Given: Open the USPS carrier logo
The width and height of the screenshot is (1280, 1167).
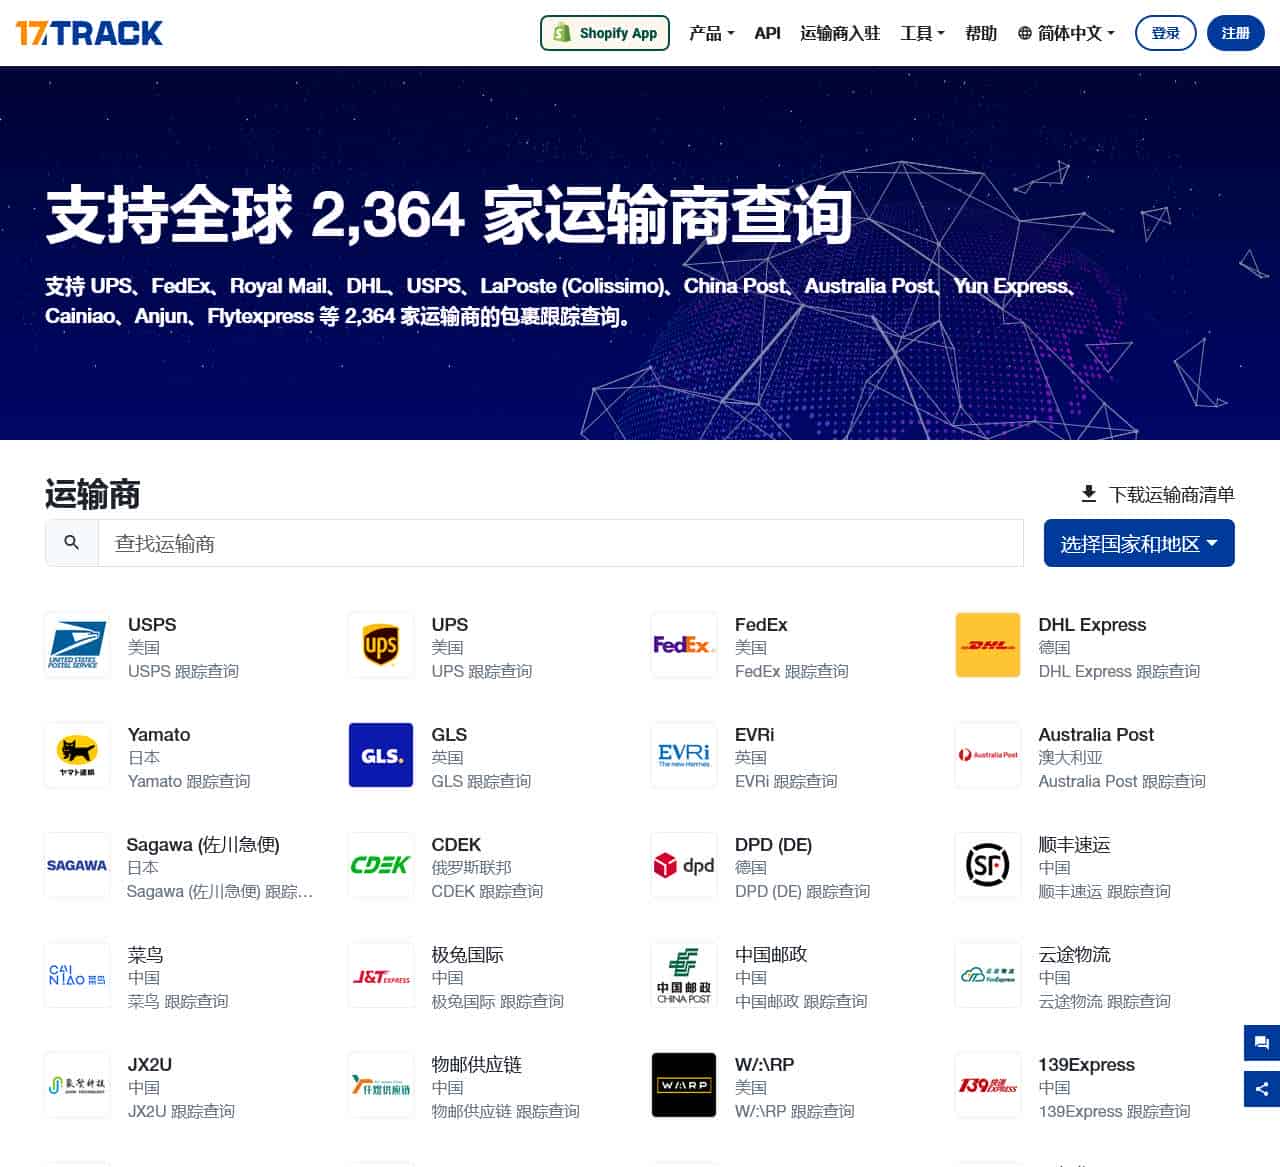Looking at the screenshot, I should [77, 645].
